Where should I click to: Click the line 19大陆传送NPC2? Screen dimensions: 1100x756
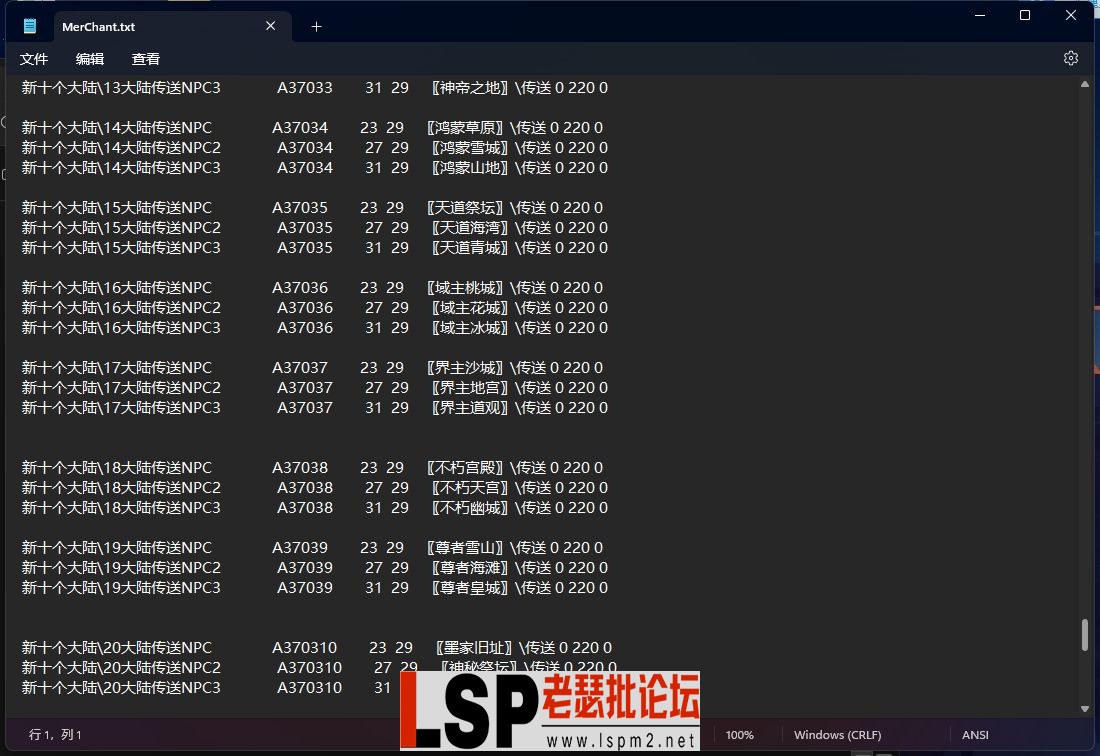tap(314, 567)
